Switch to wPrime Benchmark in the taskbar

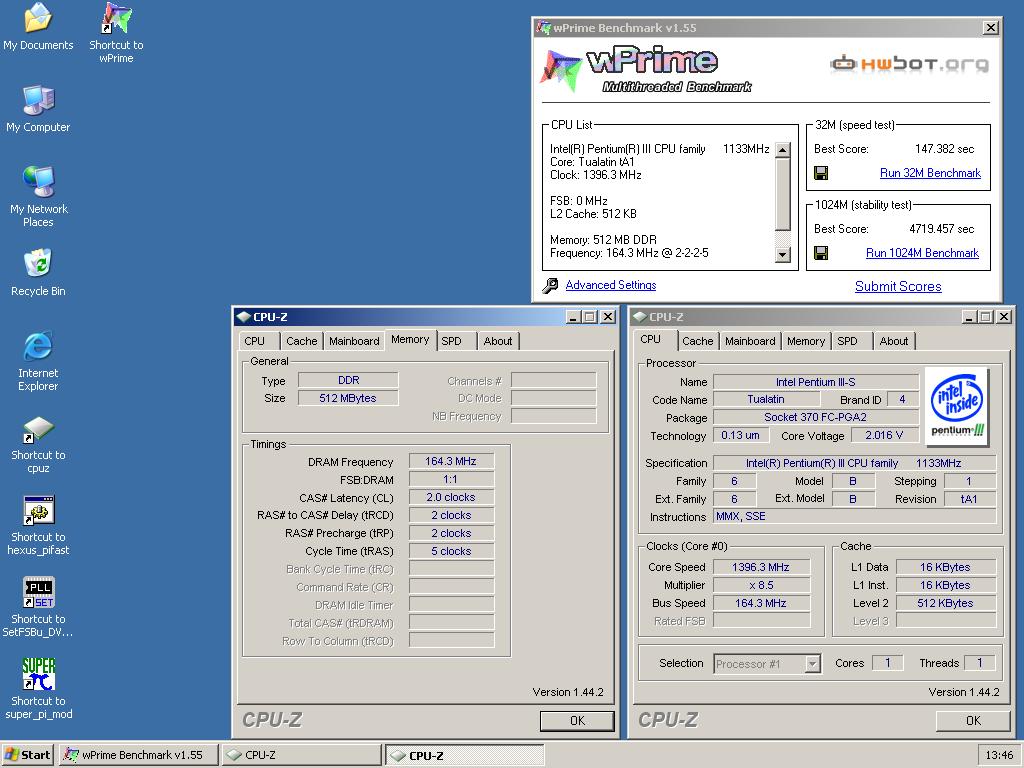pos(139,755)
